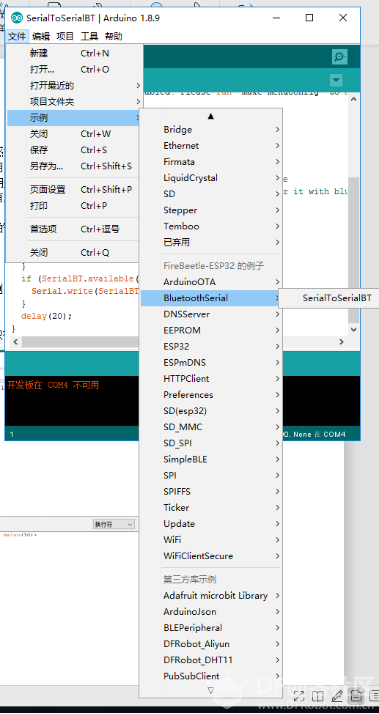Expand the Firmata examples

pos(211,162)
